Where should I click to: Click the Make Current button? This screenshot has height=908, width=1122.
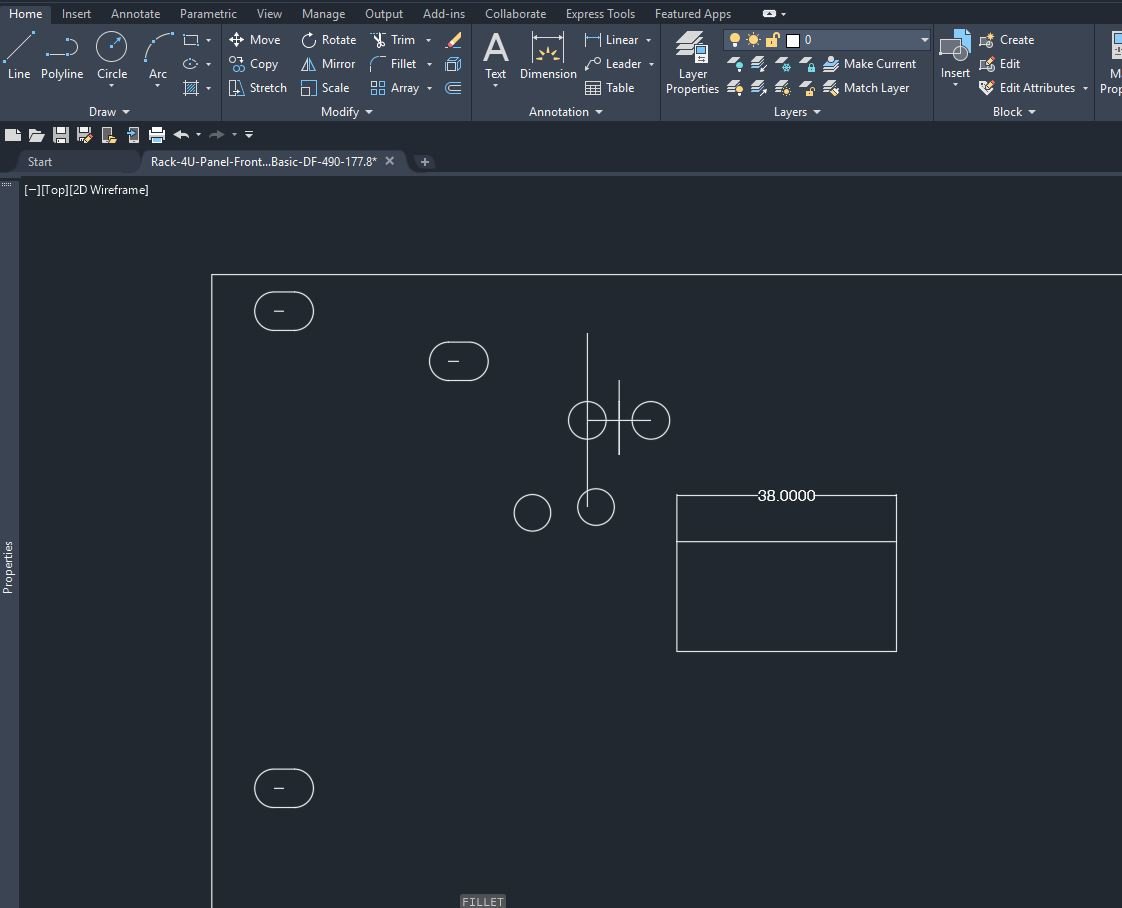pos(869,64)
